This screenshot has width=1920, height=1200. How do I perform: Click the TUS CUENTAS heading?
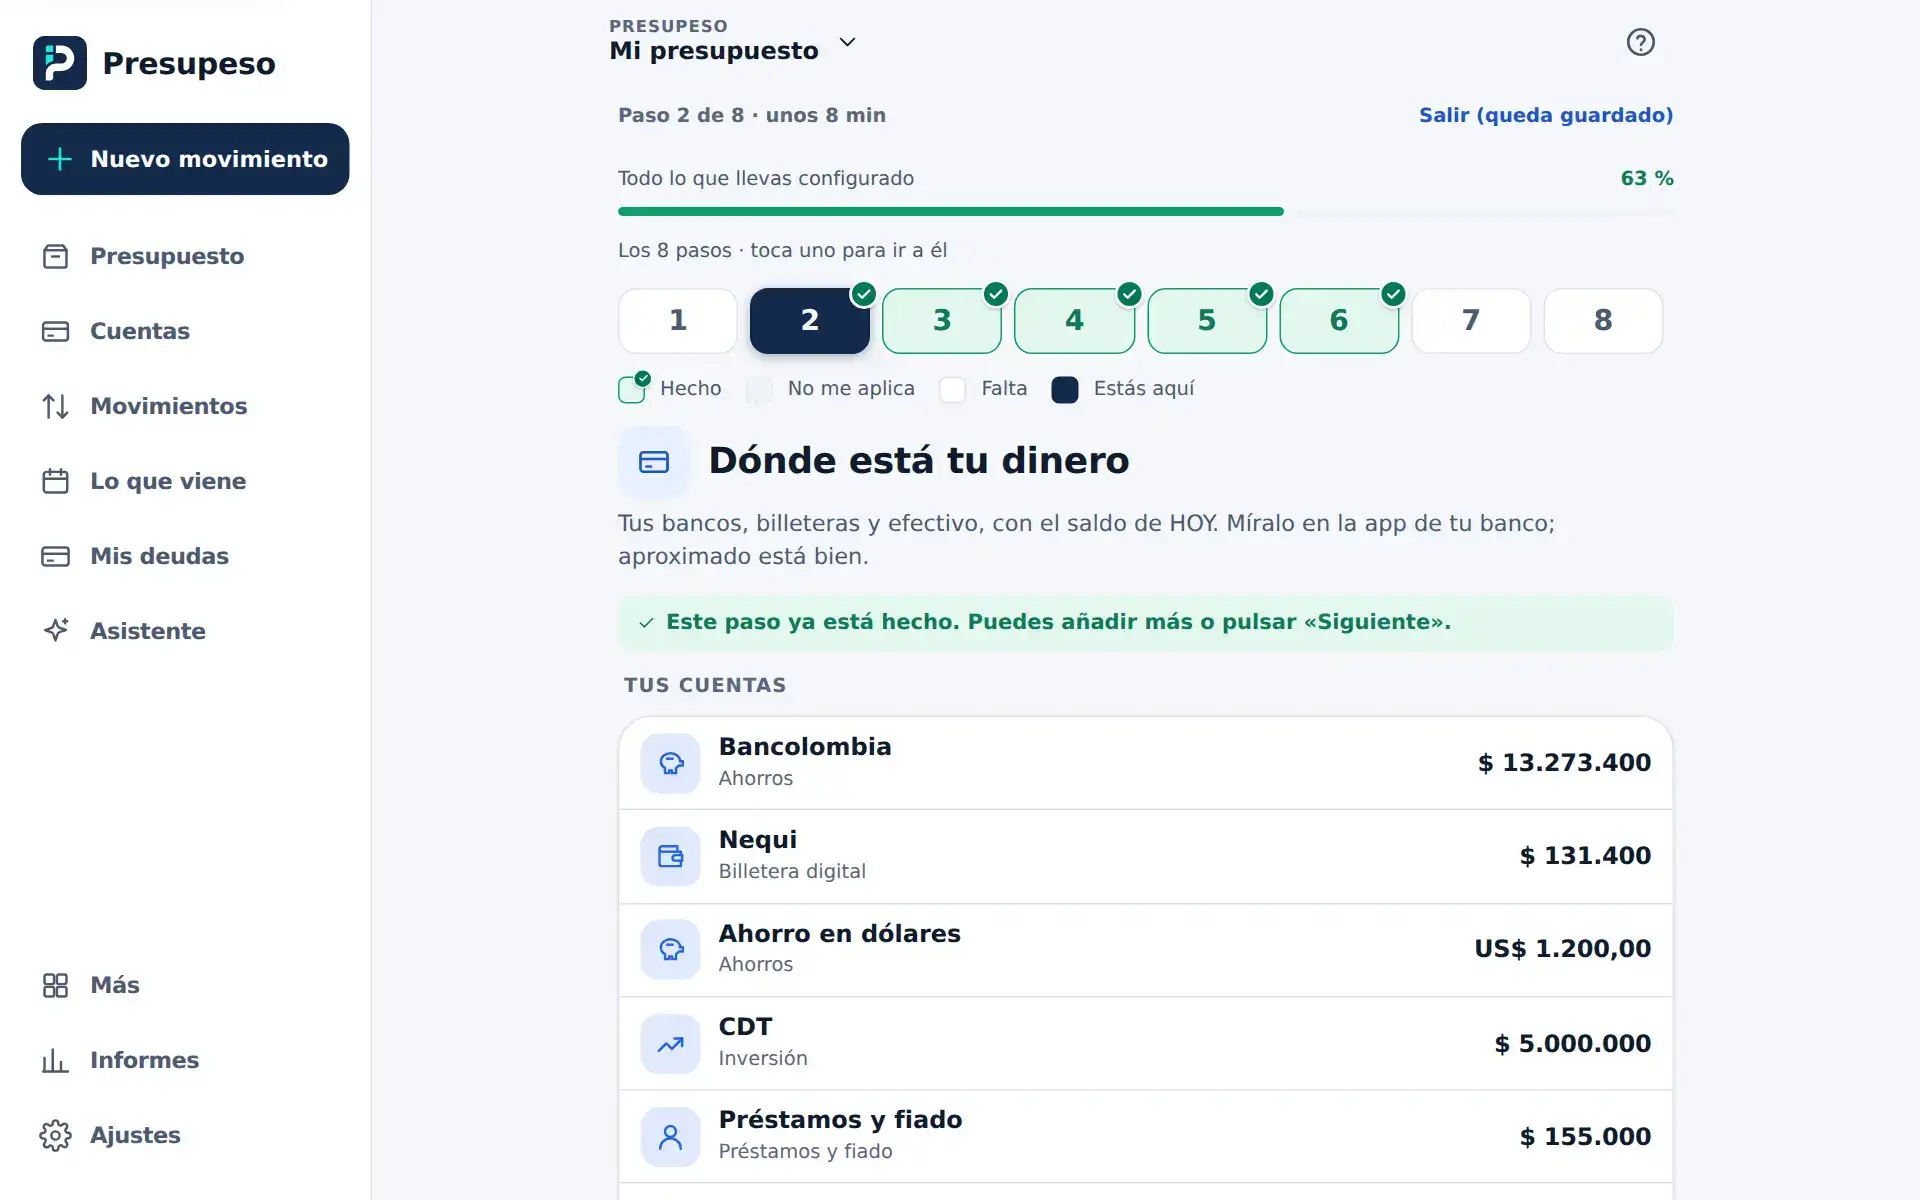[x=705, y=685]
